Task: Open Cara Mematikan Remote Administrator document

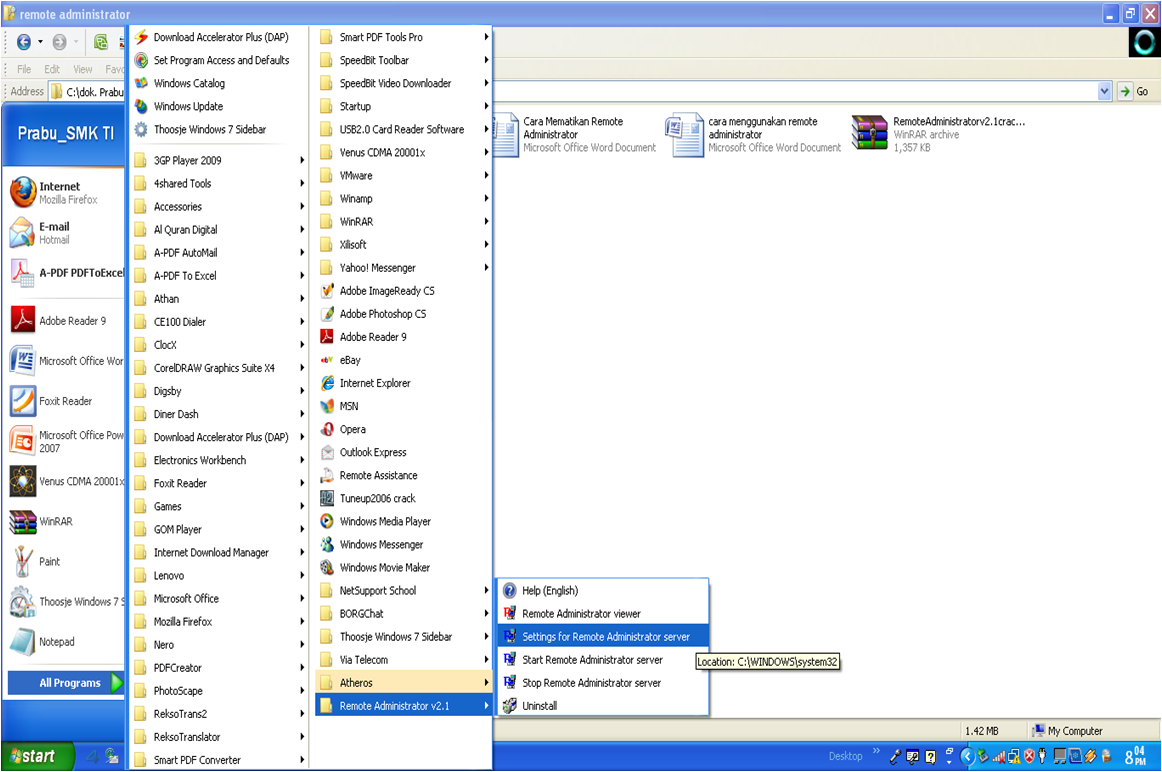Action: (574, 134)
